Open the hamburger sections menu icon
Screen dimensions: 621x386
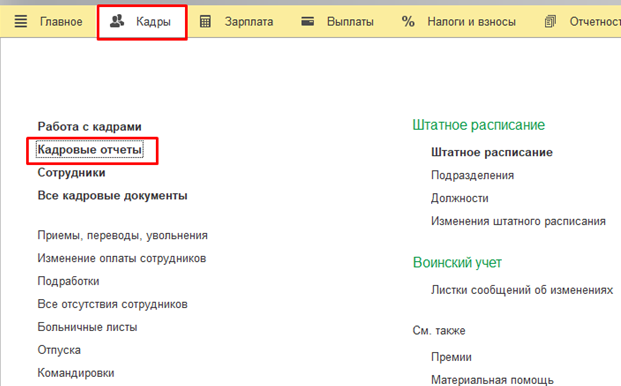21,21
